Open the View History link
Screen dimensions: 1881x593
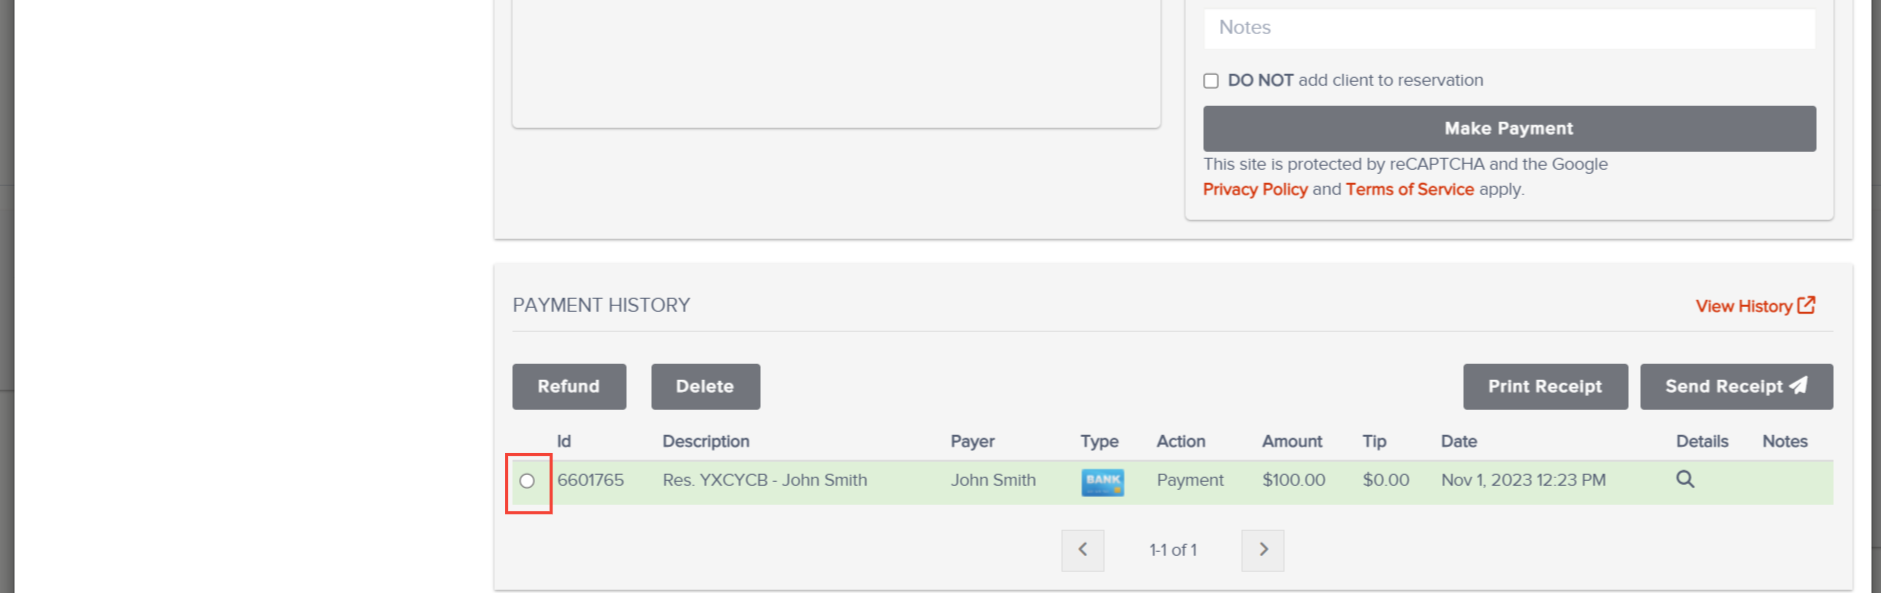point(1744,306)
